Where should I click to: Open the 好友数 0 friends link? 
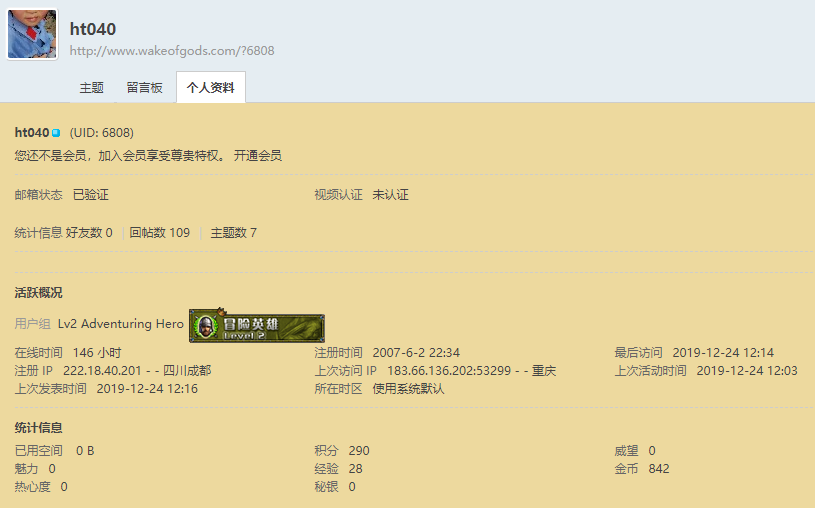[x=89, y=233]
